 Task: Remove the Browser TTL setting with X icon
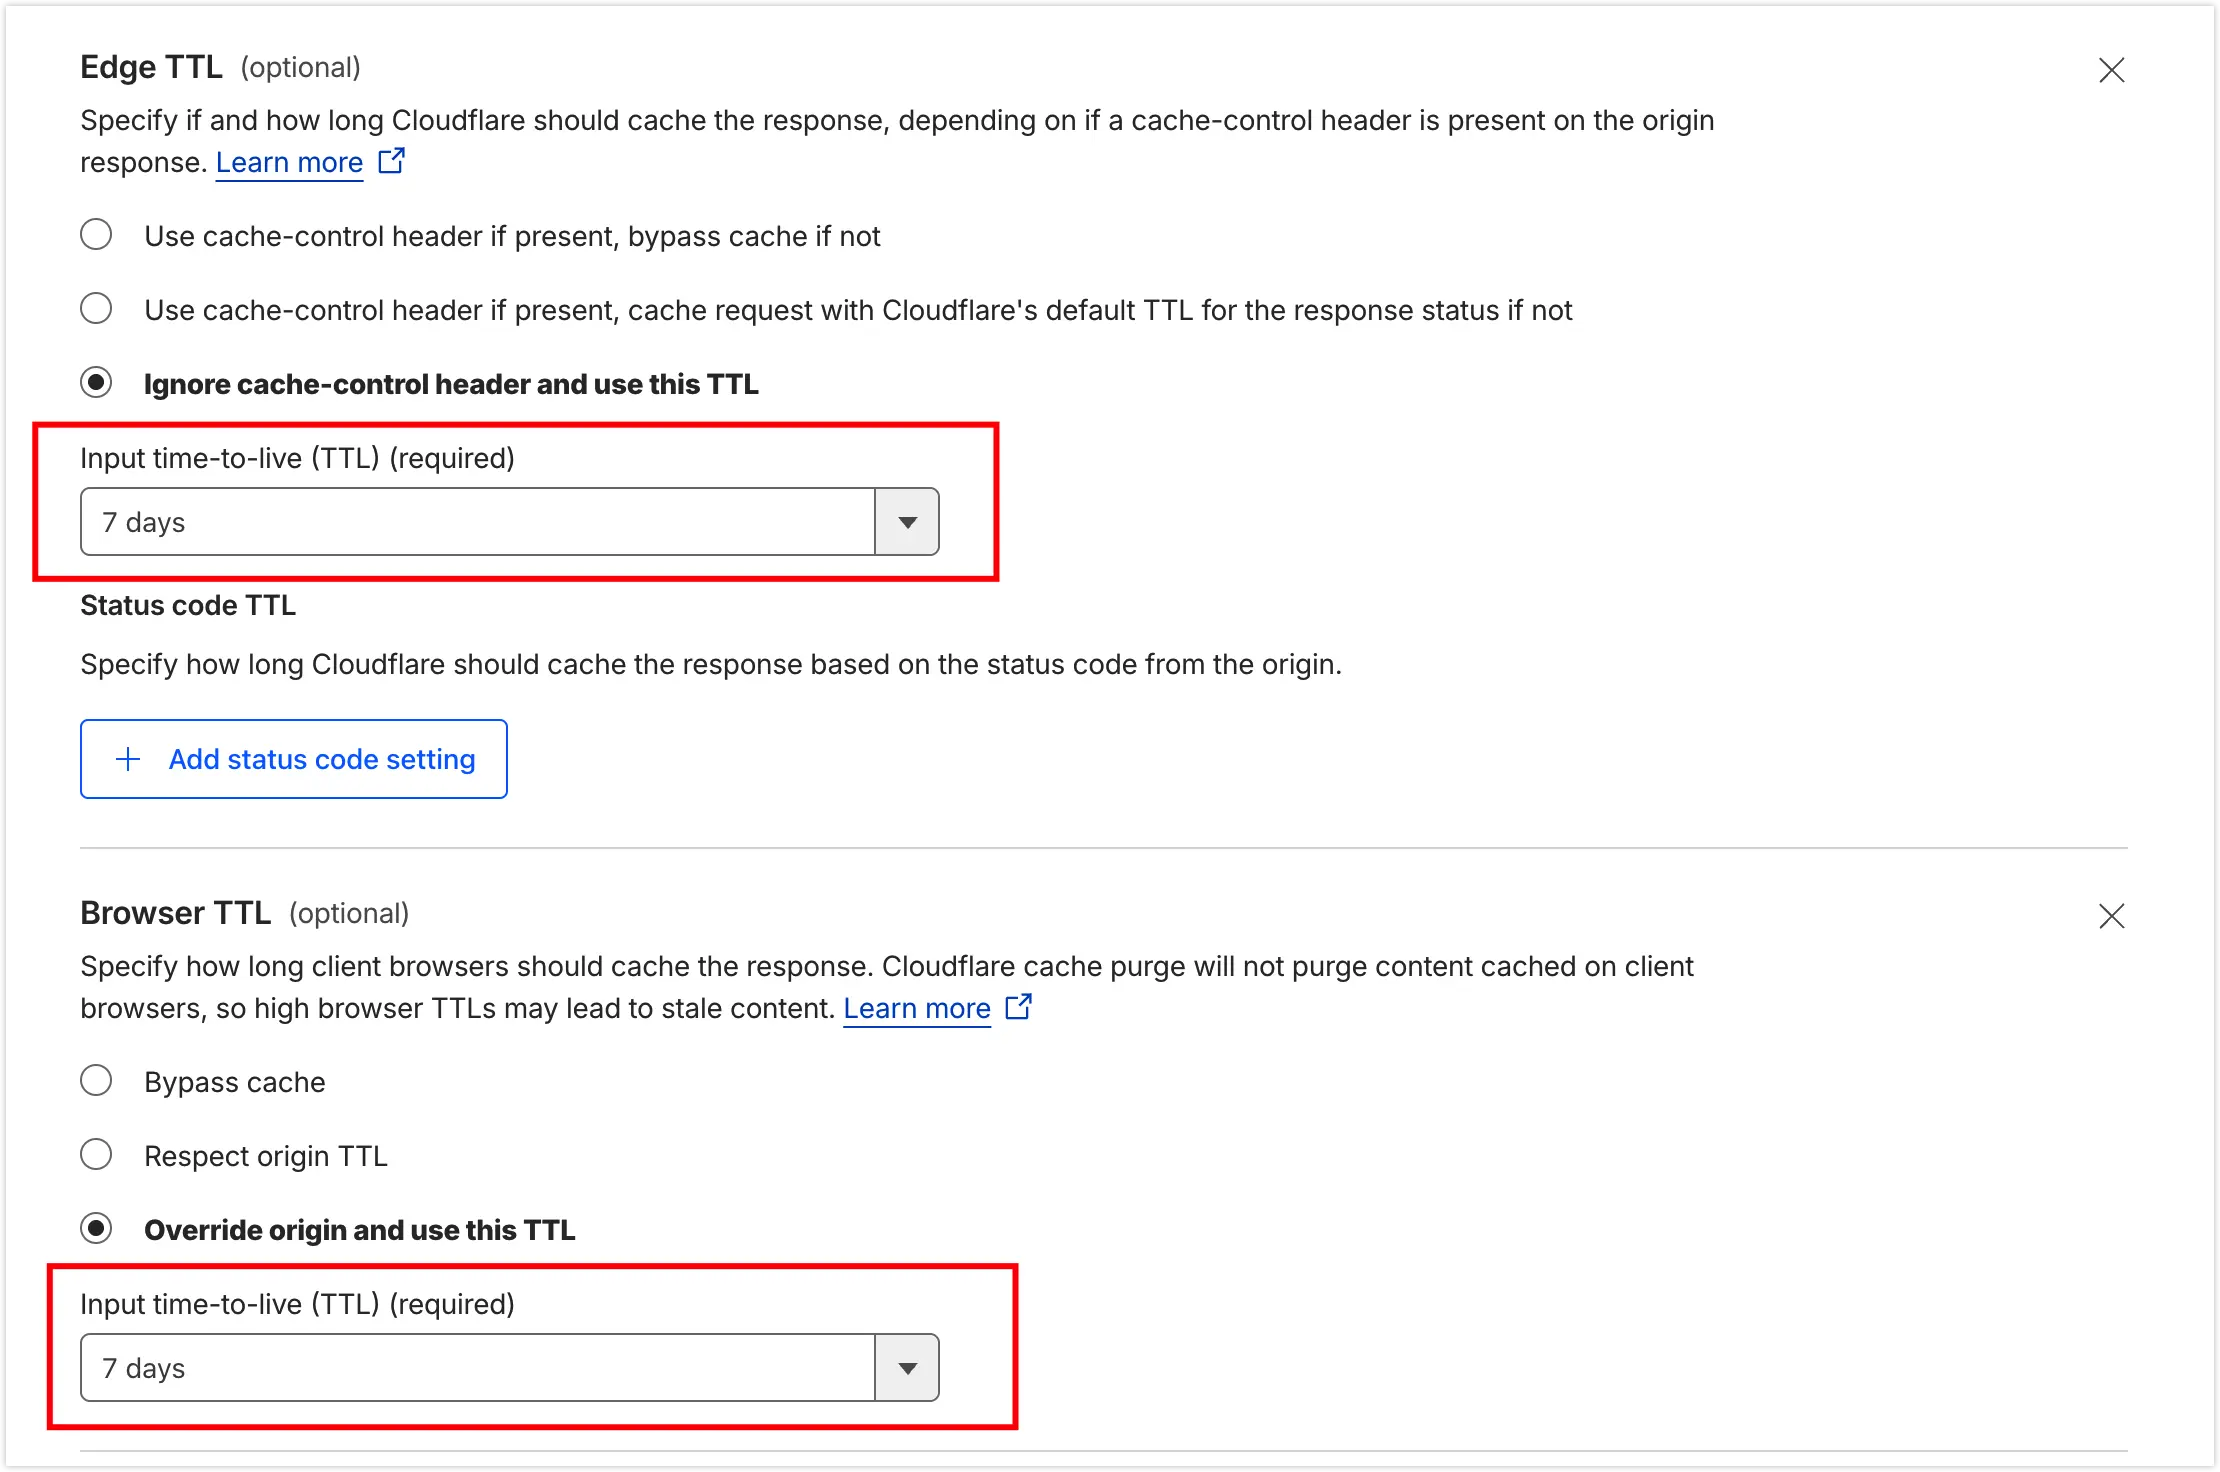click(x=2111, y=916)
